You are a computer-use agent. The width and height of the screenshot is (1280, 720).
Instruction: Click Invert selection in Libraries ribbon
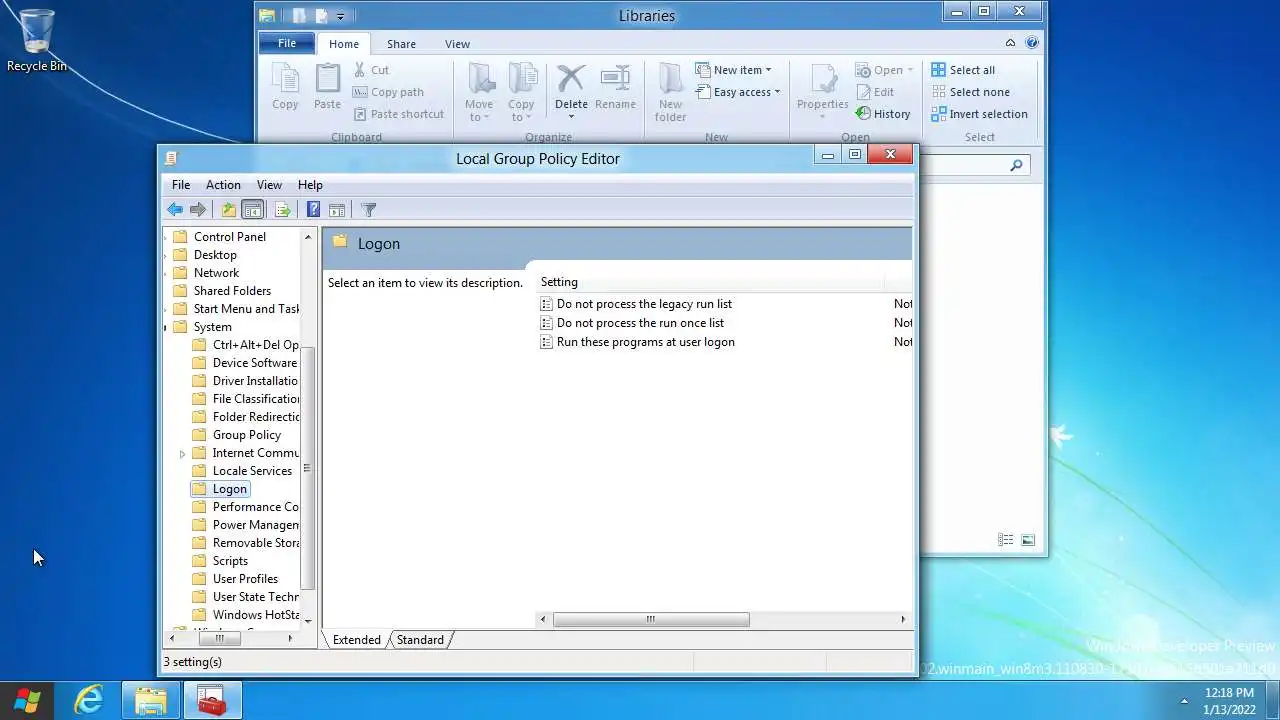click(979, 114)
